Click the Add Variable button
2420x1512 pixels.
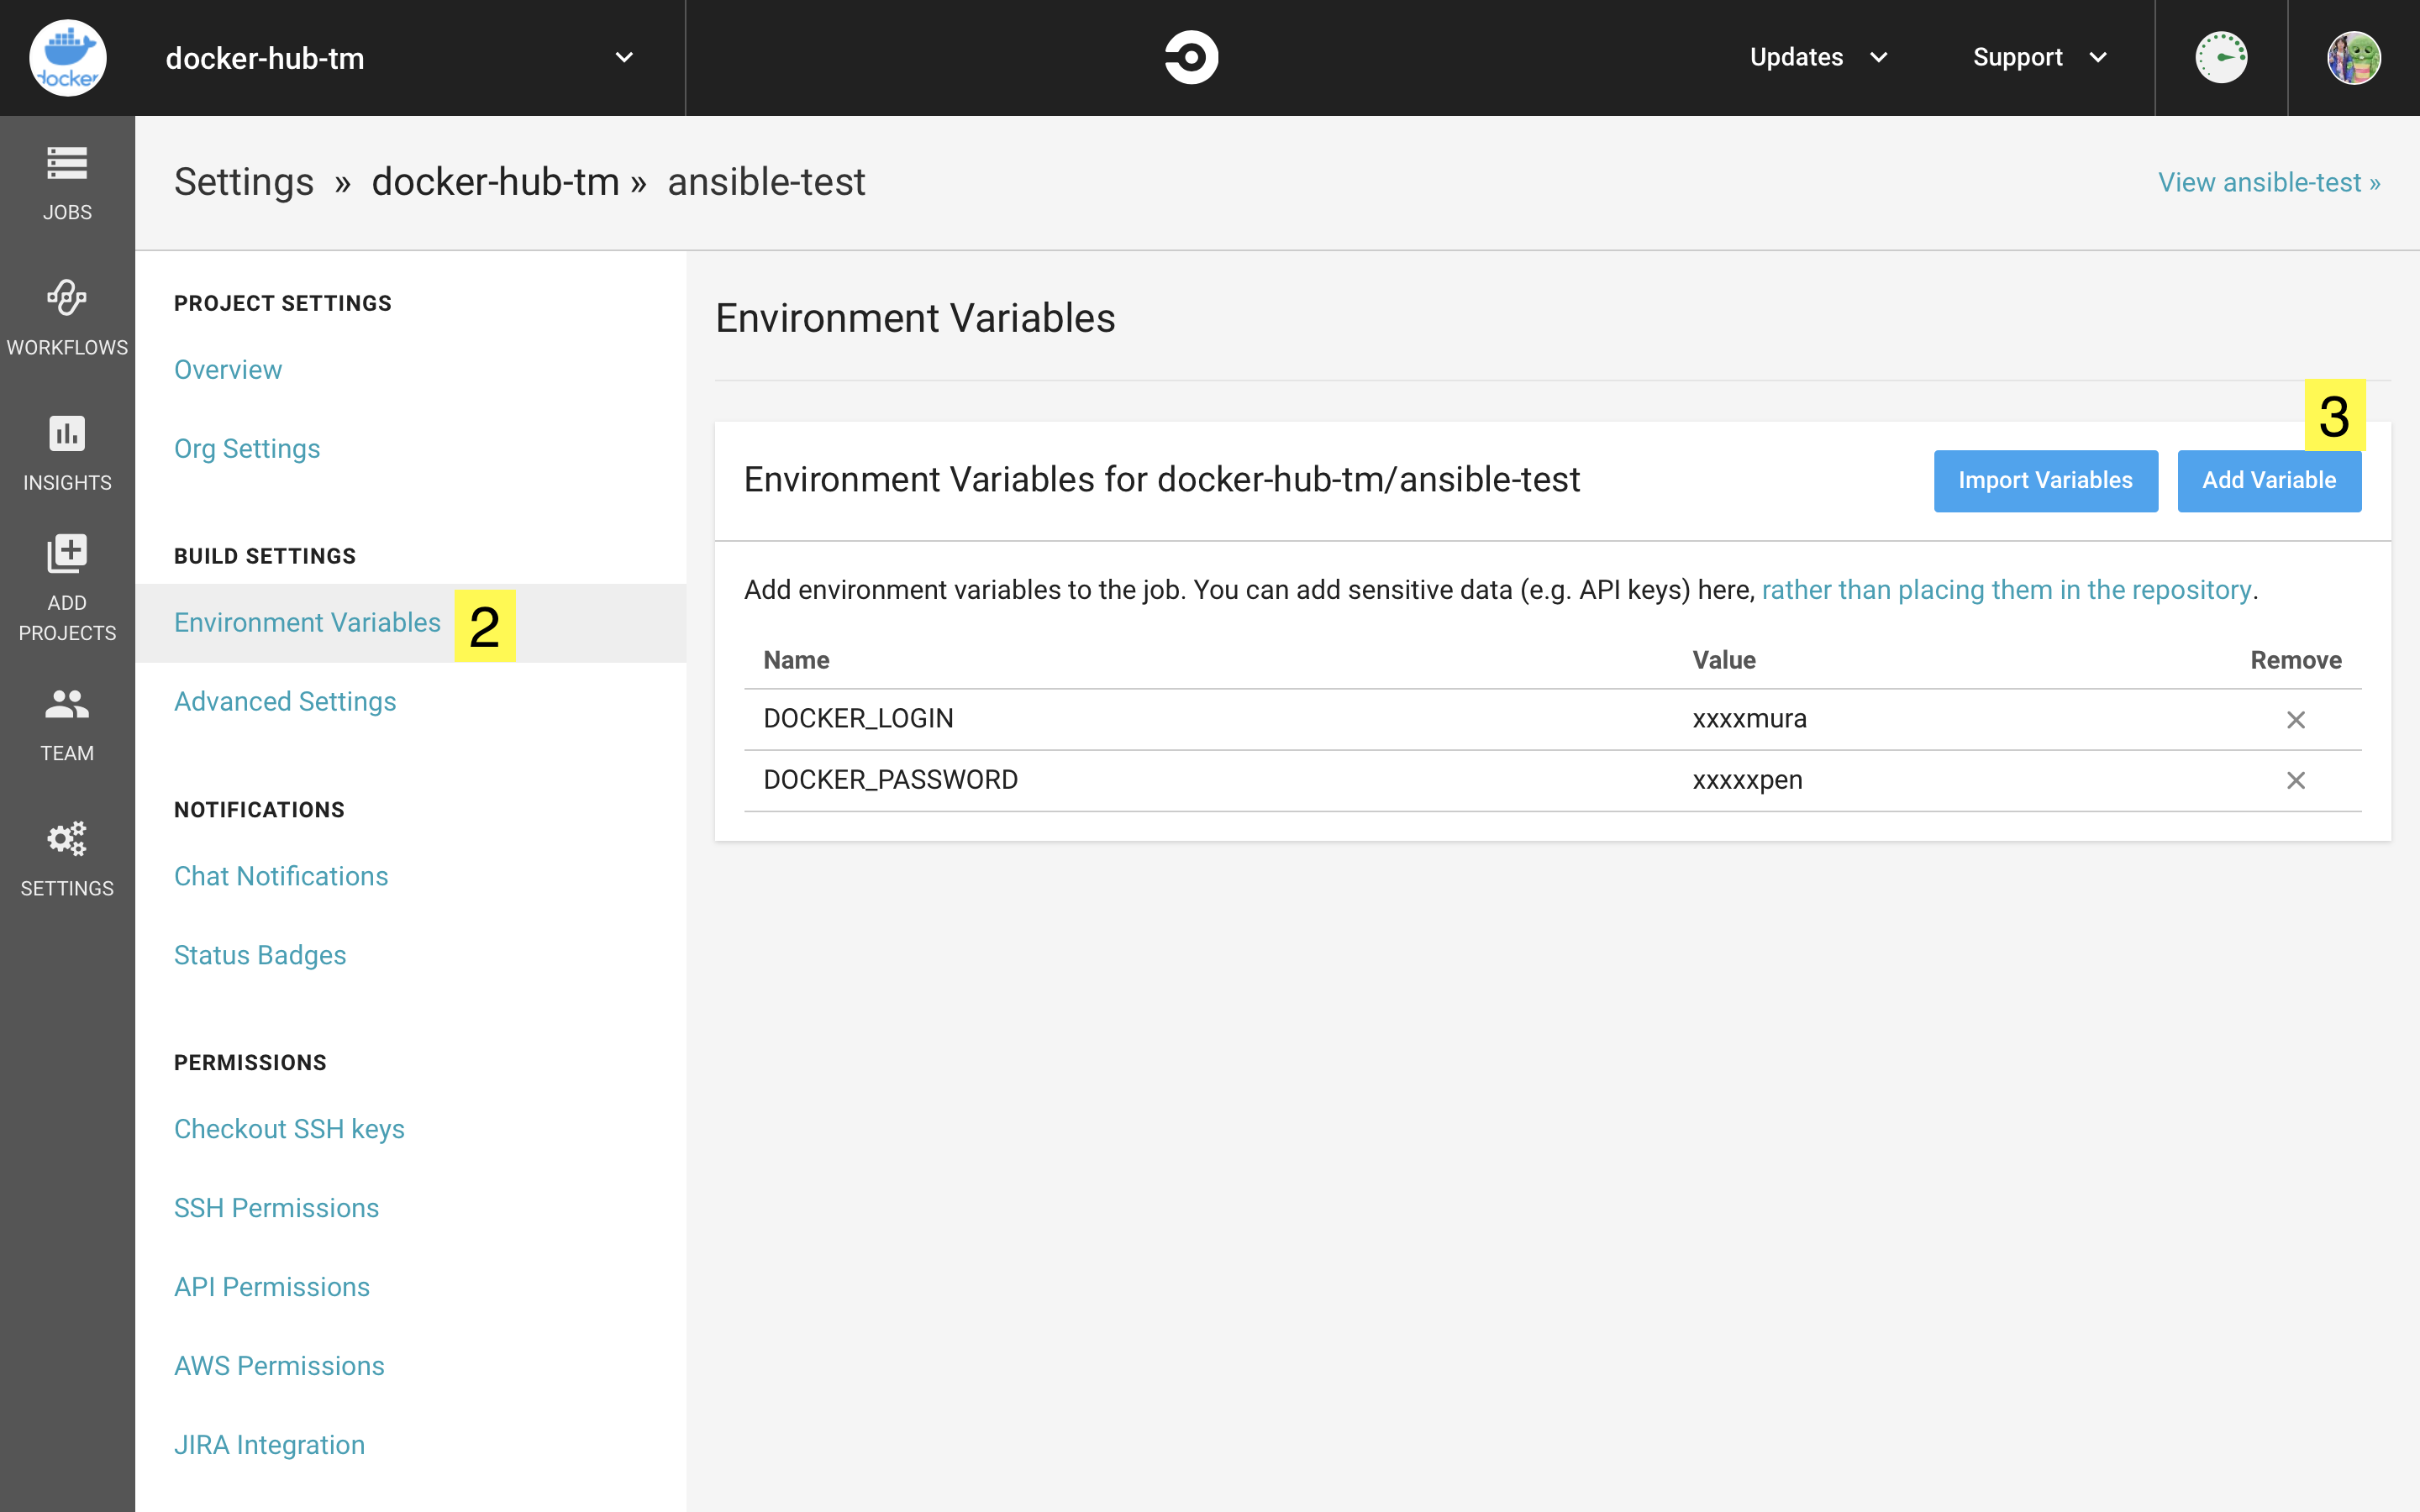click(2269, 481)
